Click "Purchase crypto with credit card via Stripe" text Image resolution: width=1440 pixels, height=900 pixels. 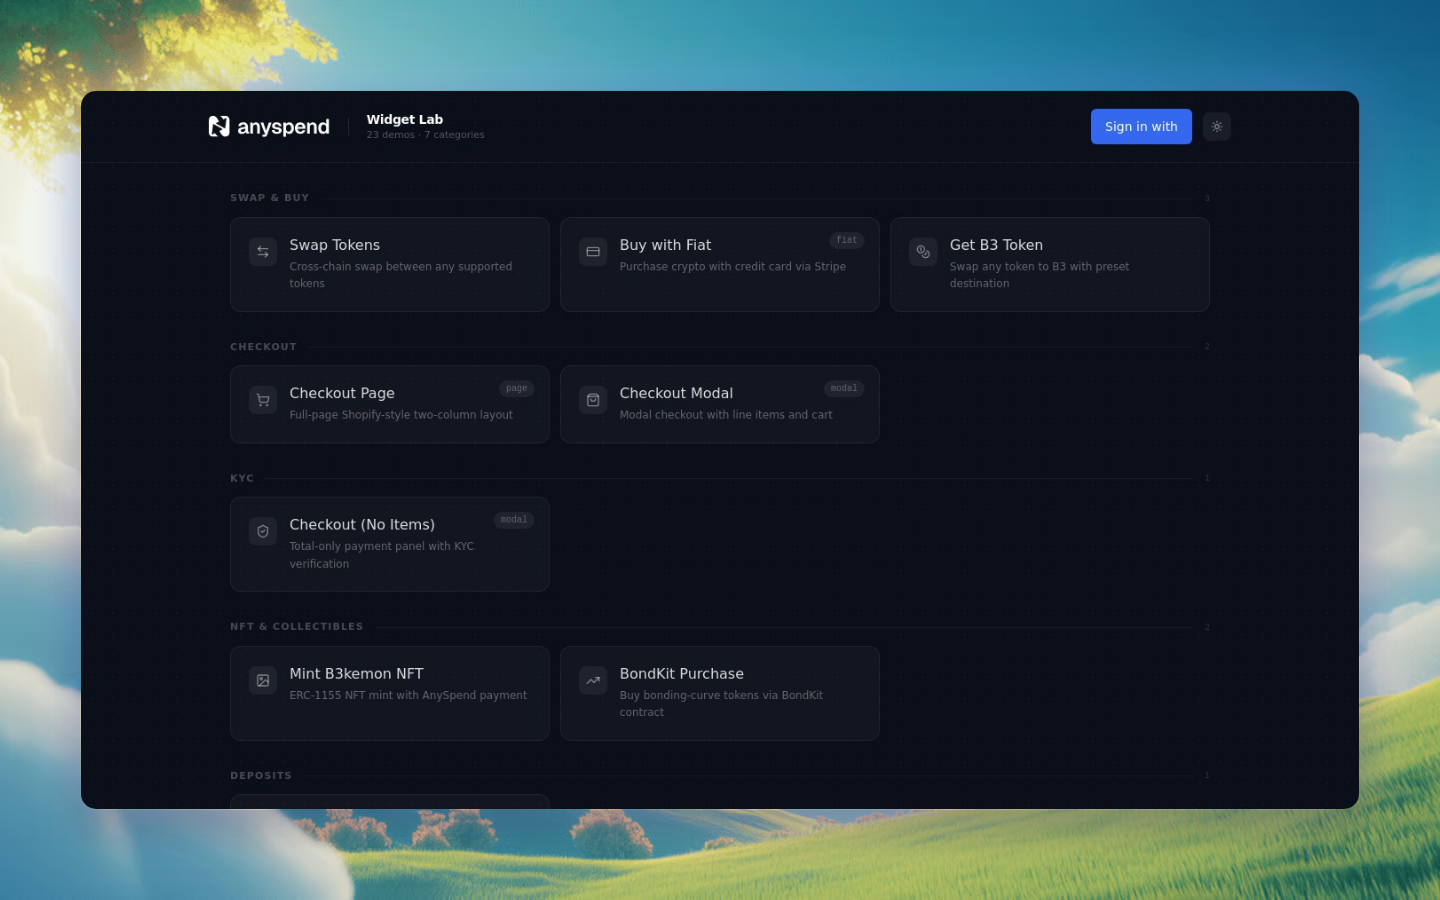coord(732,267)
